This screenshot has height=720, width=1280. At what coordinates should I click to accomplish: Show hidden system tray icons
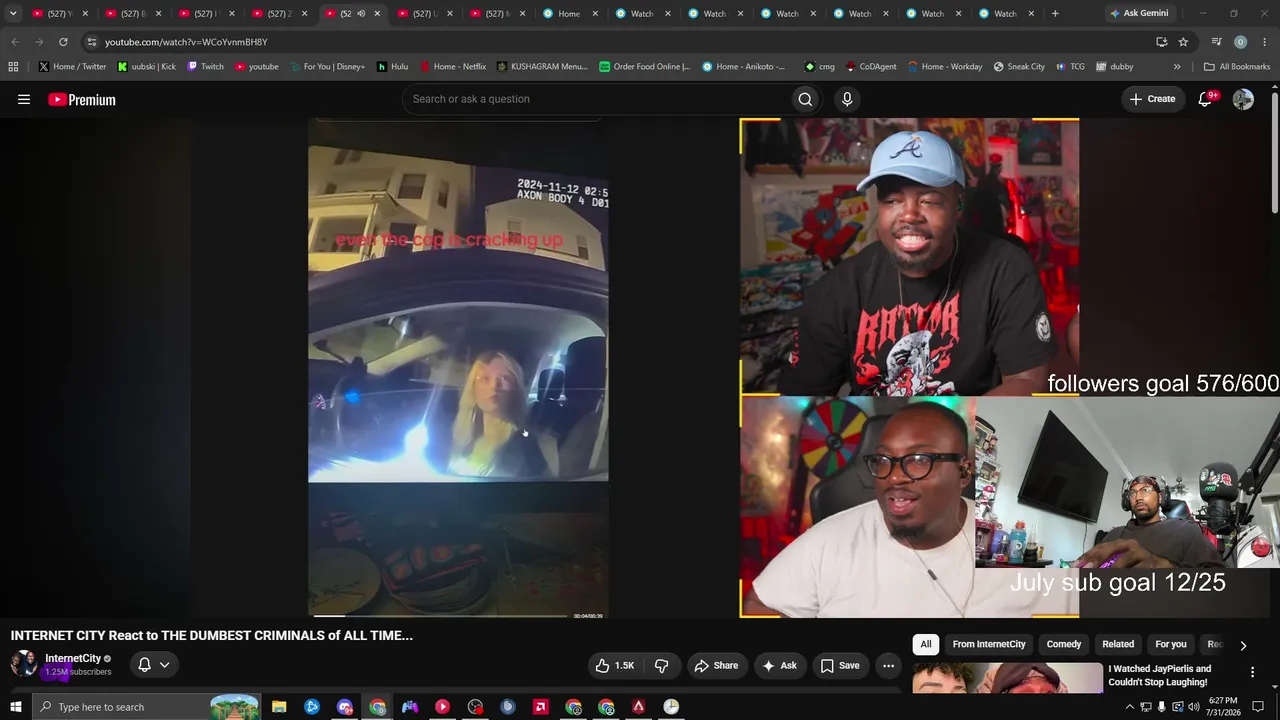click(x=1130, y=707)
